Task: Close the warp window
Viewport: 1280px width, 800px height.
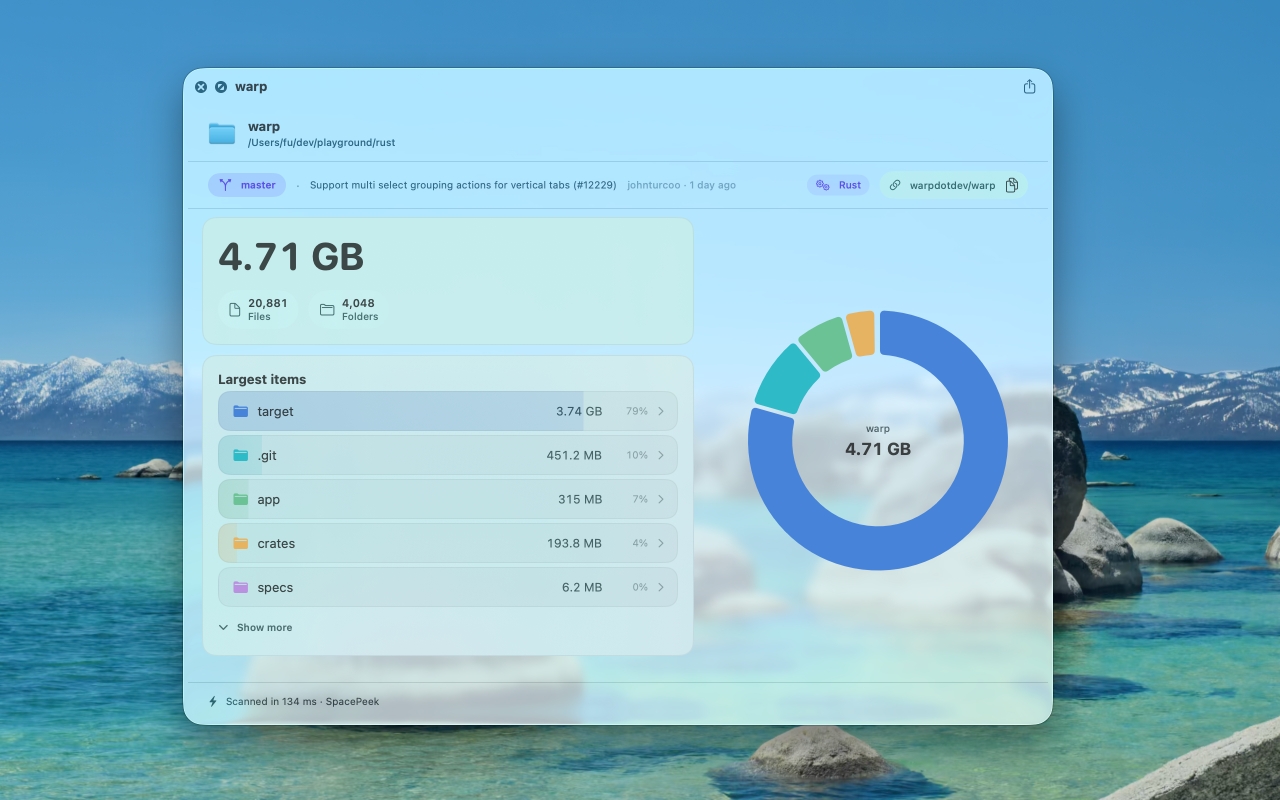Action: coord(201,87)
